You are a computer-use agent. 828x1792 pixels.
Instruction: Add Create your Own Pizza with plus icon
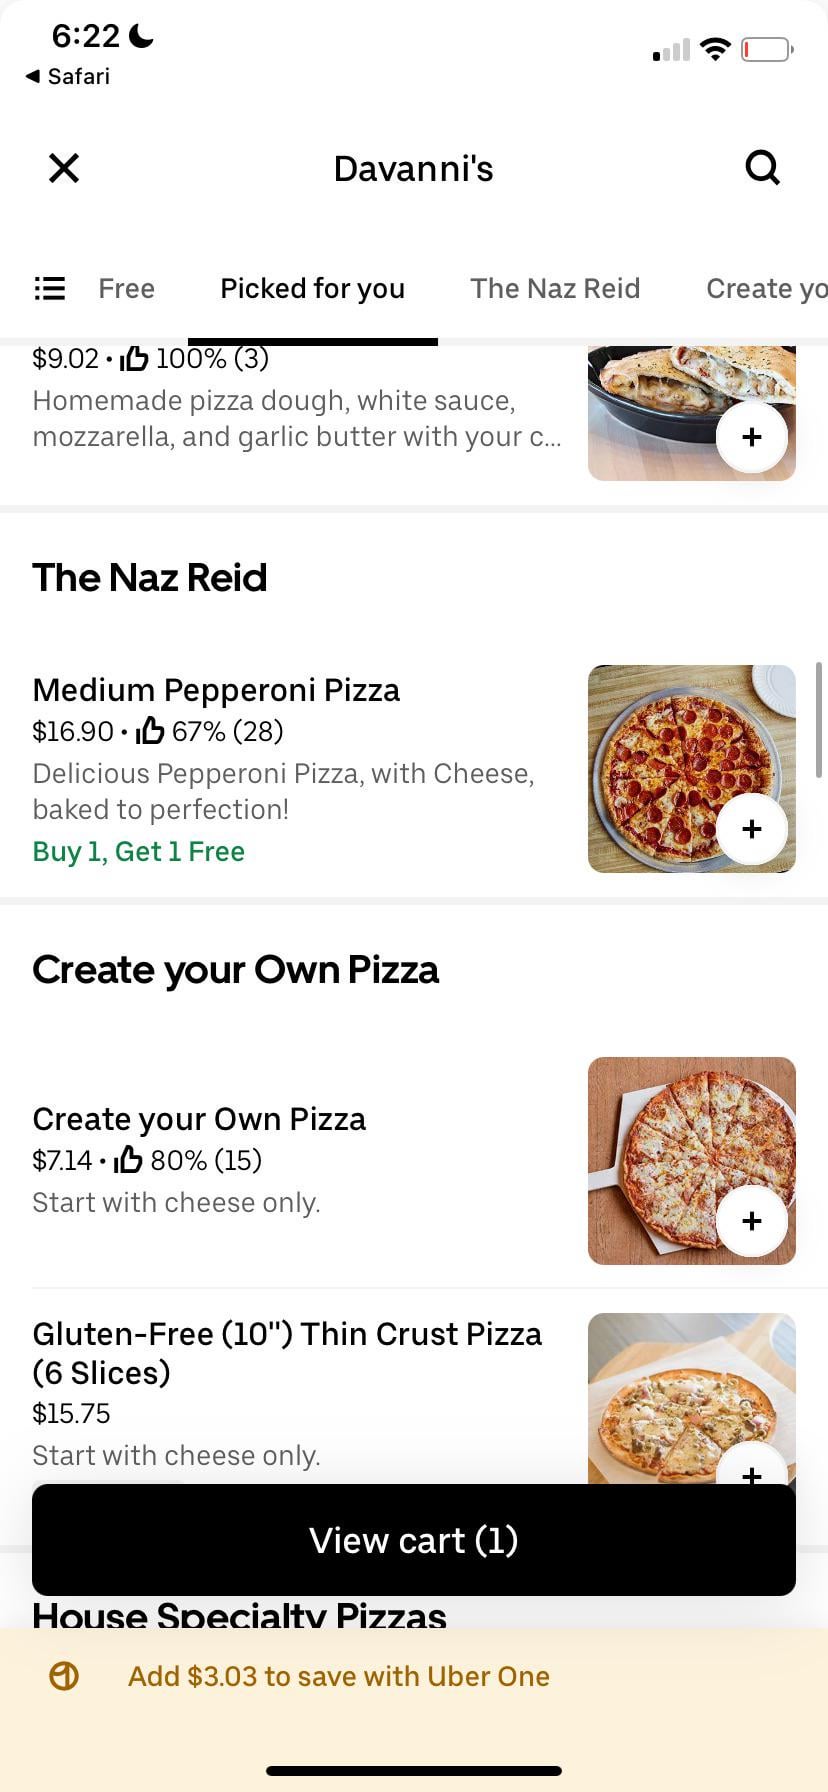752,1221
